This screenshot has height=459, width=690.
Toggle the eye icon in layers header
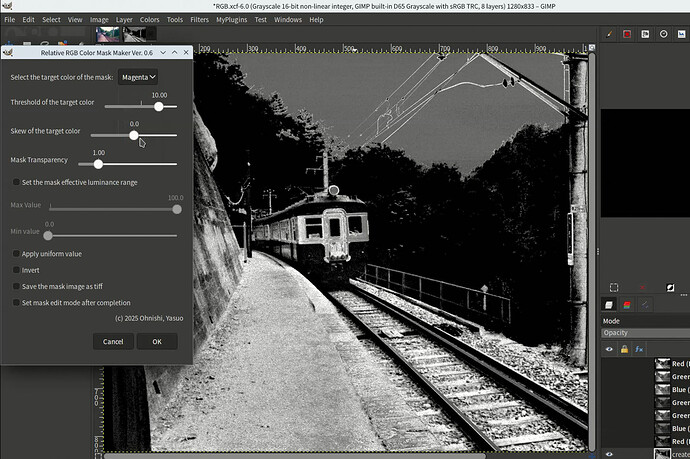[609, 349]
